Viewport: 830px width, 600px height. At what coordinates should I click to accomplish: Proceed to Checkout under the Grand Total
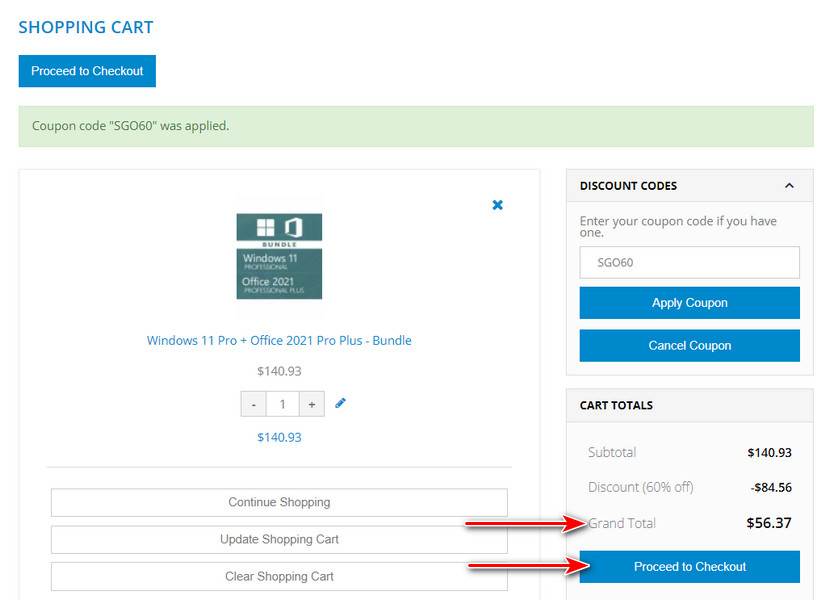689,567
